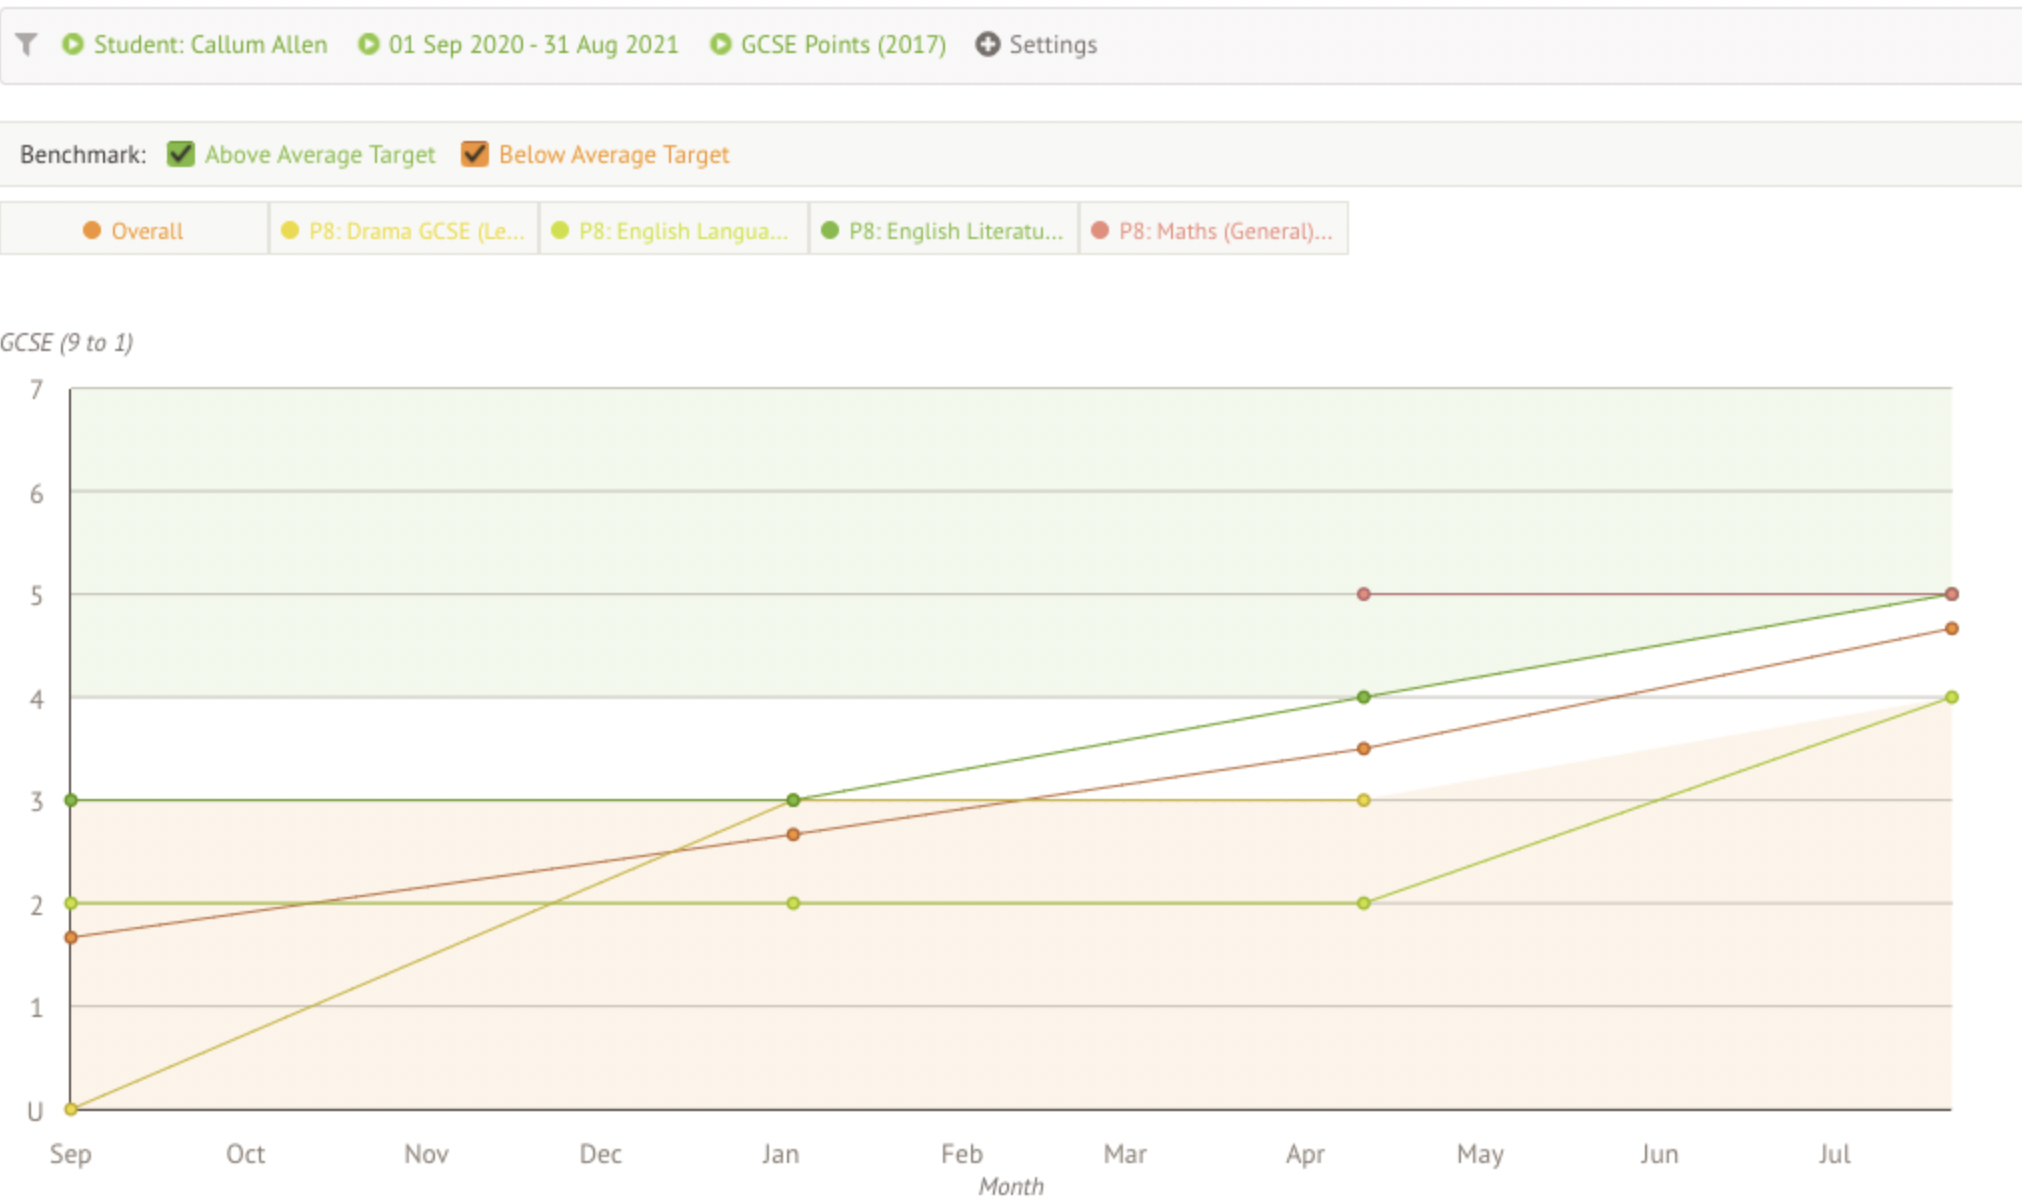
Task: Click yellow dot icon of Drama GCSE legend
Action: (290, 231)
